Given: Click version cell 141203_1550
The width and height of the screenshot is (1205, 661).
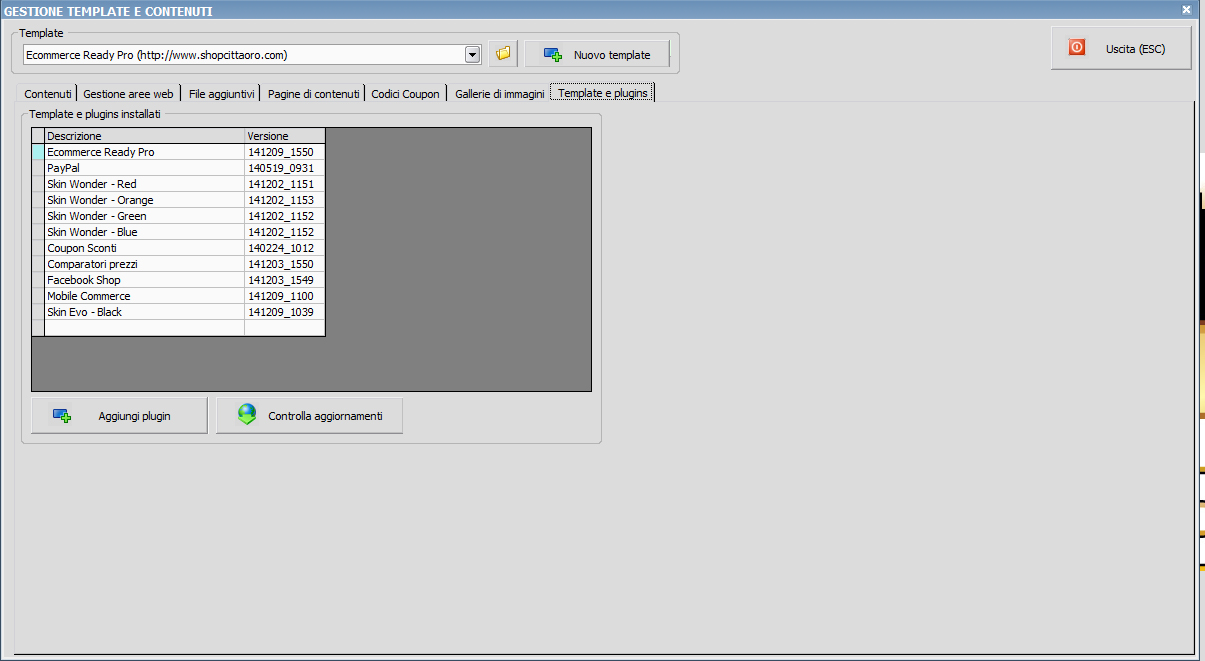Looking at the screenshot, I should coord(285,264).
